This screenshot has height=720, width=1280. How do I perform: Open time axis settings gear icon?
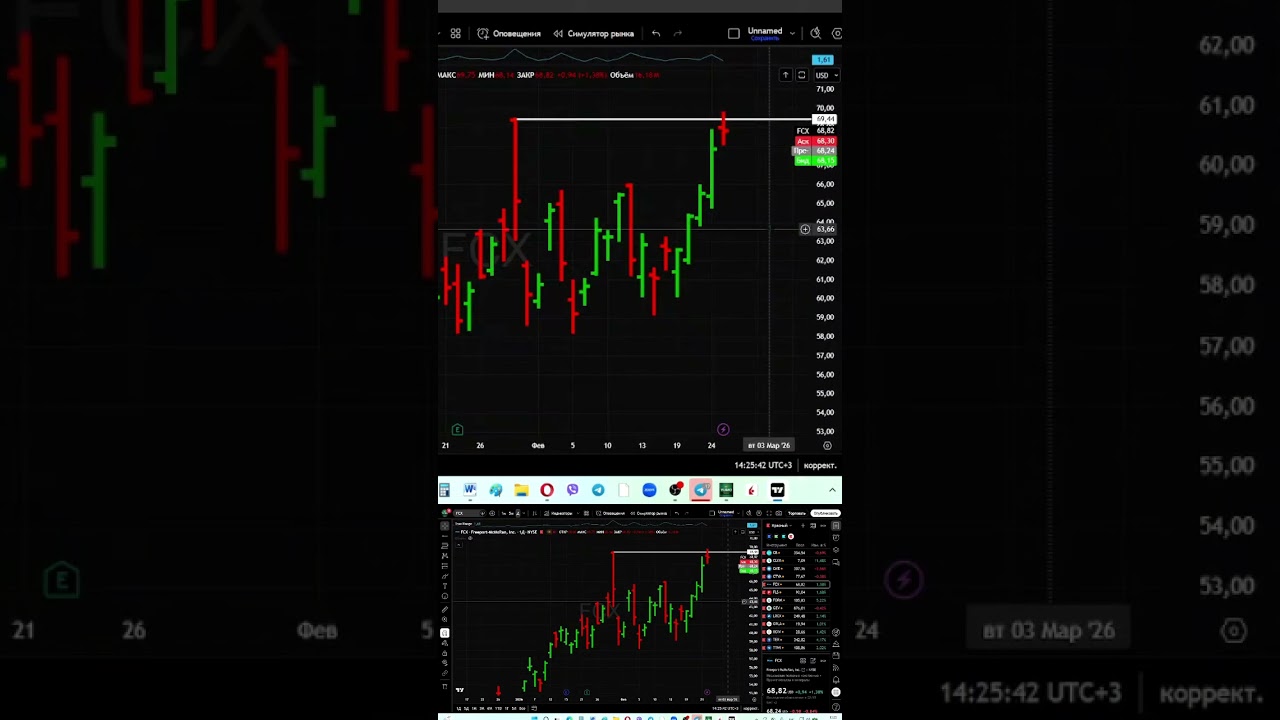(827, 445)
